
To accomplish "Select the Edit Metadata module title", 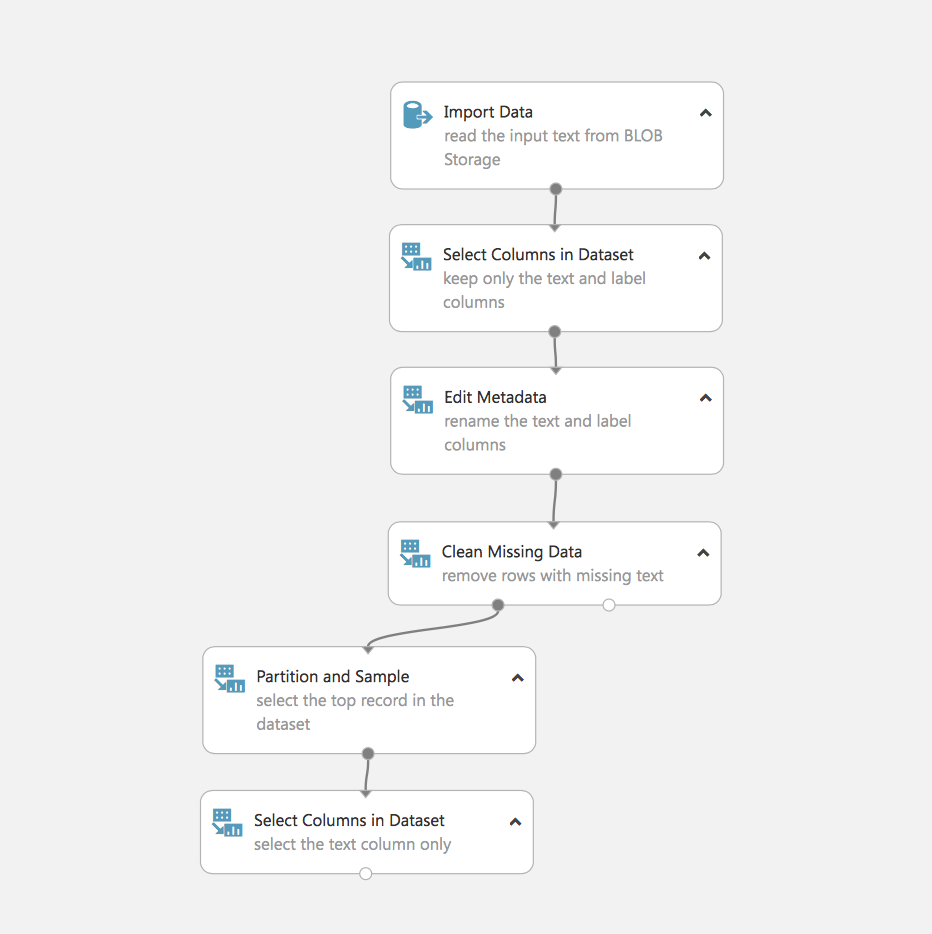I will 495,397.
